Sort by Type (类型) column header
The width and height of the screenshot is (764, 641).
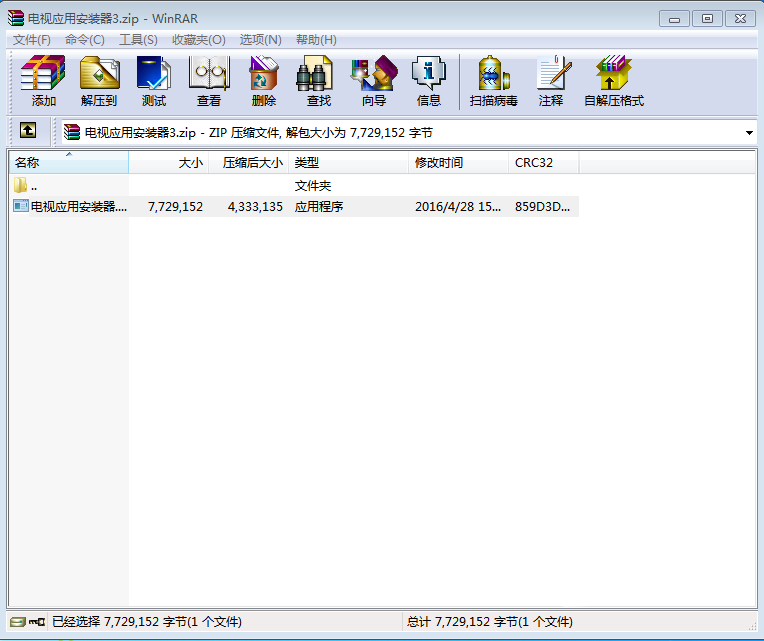(x=348, y=163)
